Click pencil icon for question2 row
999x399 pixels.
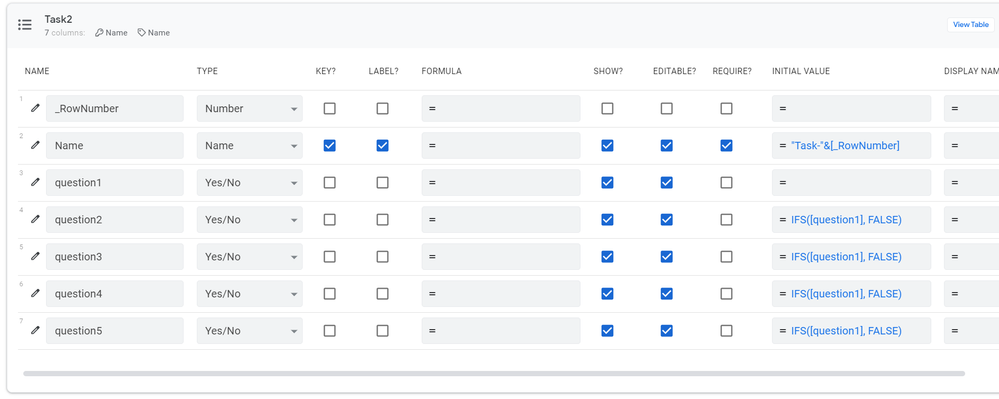(36, 219)
